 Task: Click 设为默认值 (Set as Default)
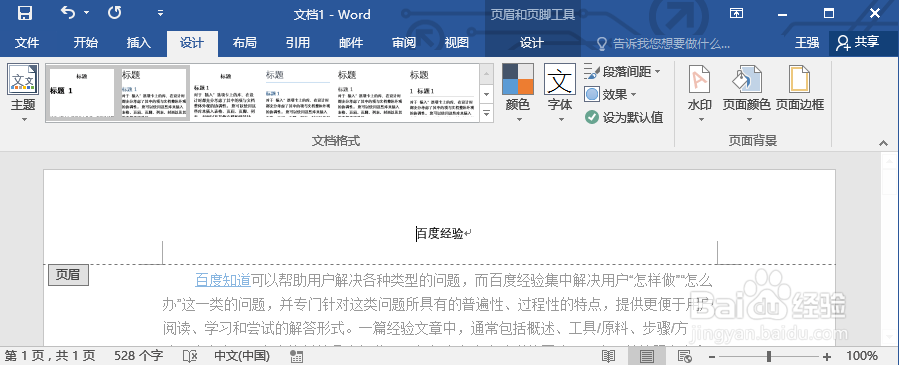(624, 117)
